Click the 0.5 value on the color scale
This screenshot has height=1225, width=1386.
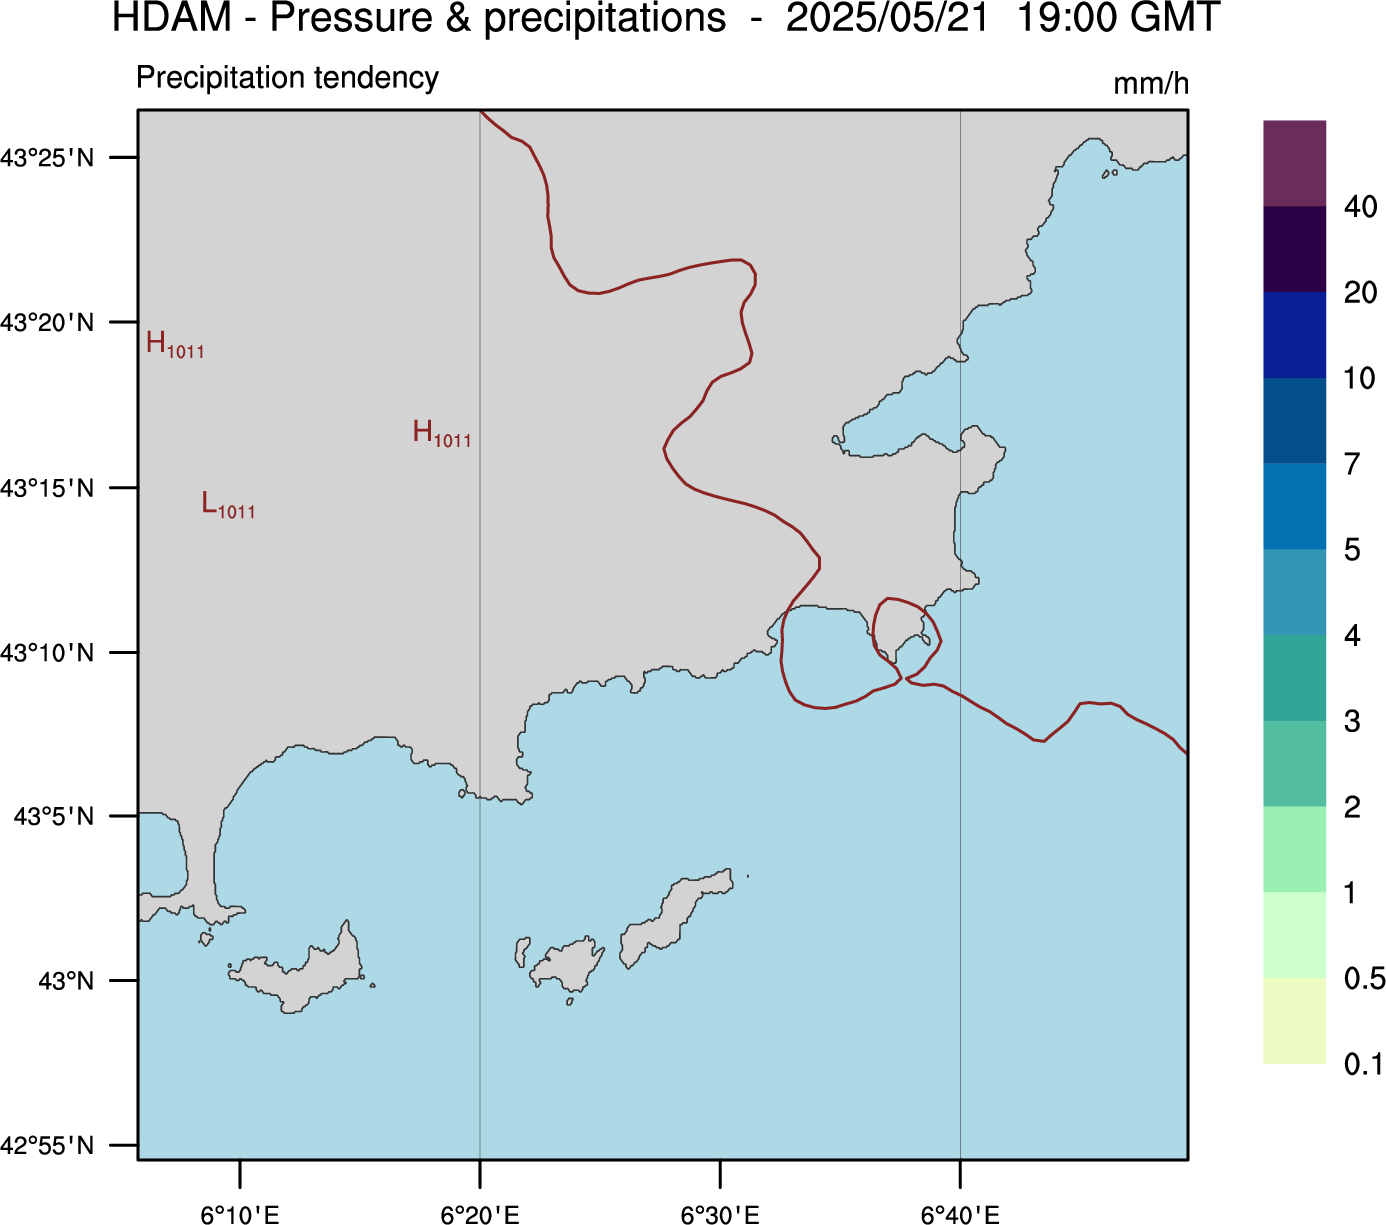click(1365, 978)
